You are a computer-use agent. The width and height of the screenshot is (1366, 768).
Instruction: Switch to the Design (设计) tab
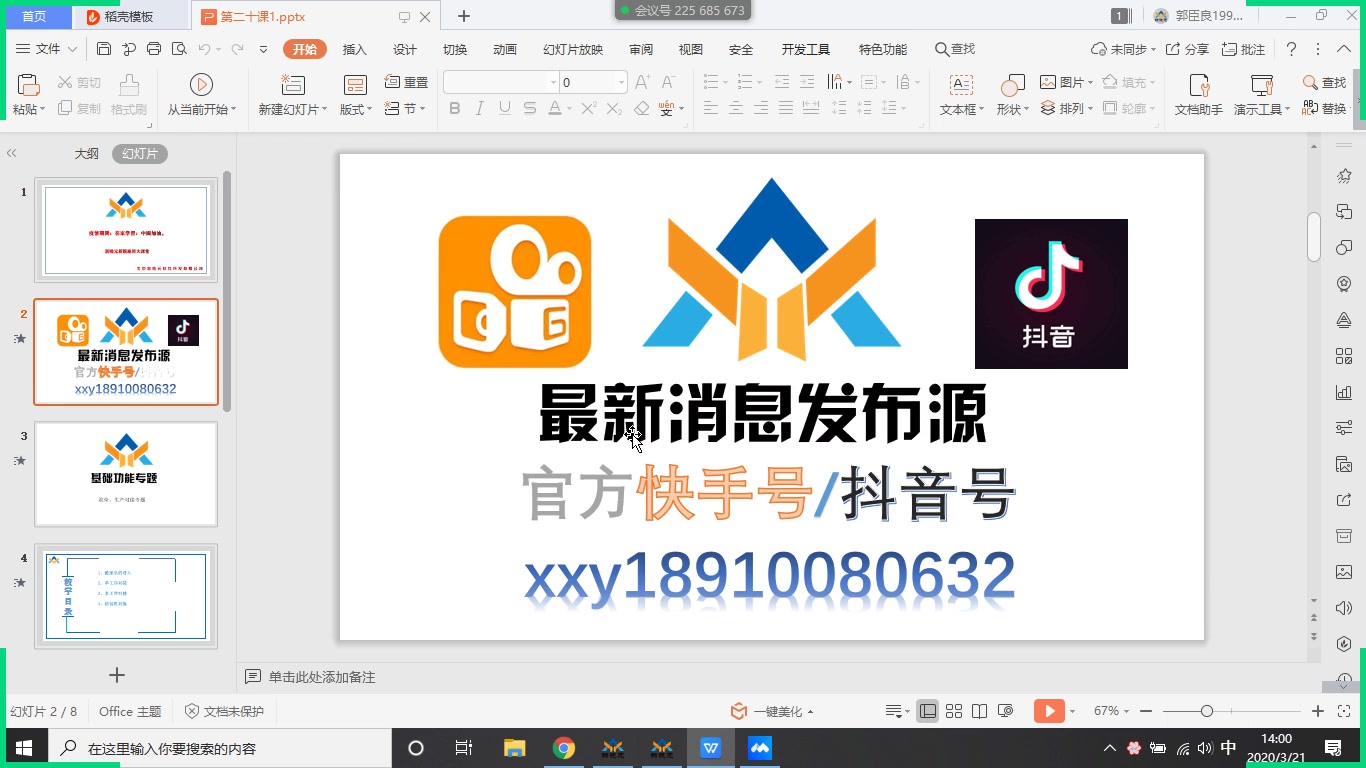click(x=405, y=49)
